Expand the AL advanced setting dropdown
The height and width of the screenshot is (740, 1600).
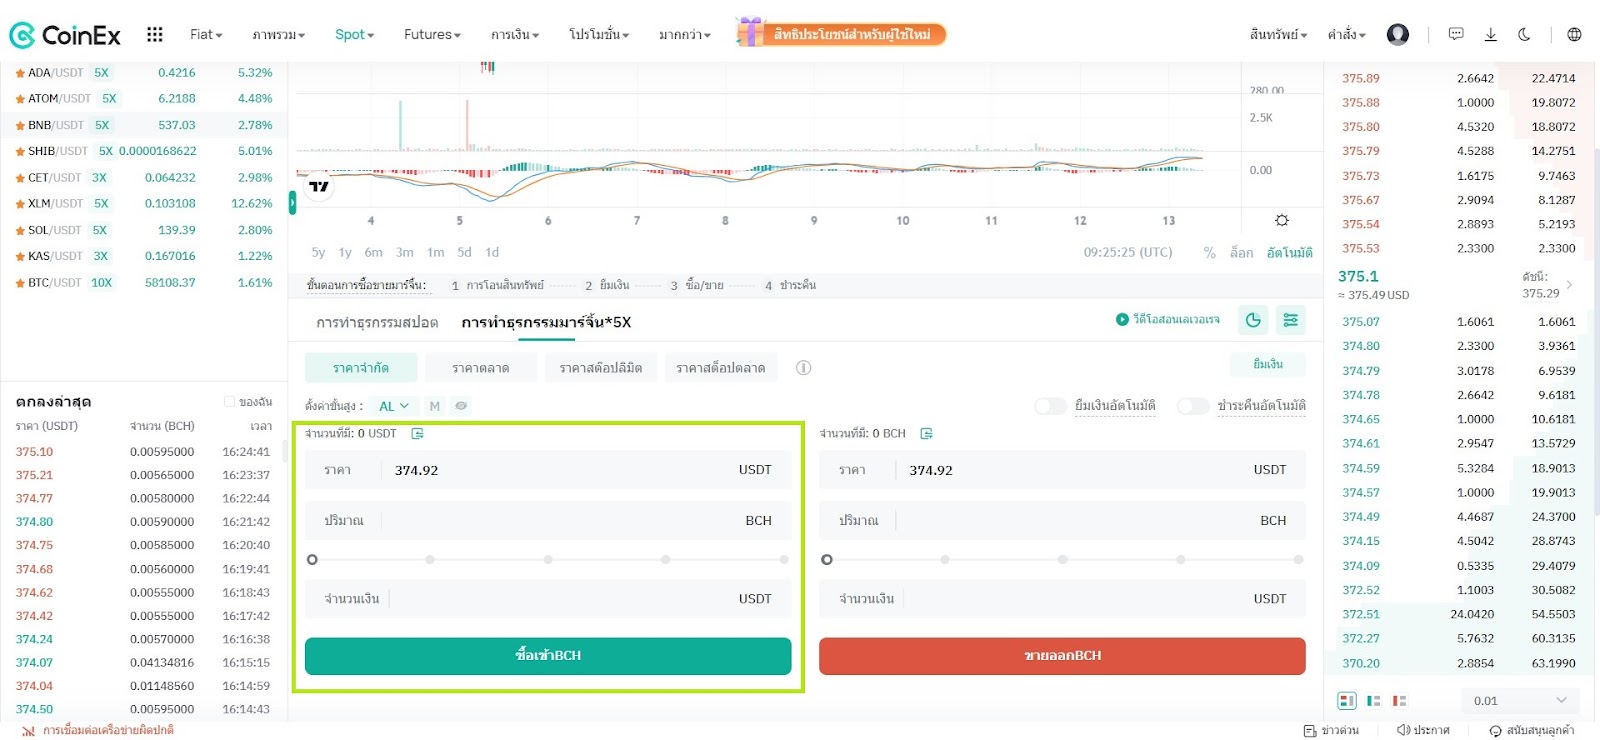tap(393, 406)
